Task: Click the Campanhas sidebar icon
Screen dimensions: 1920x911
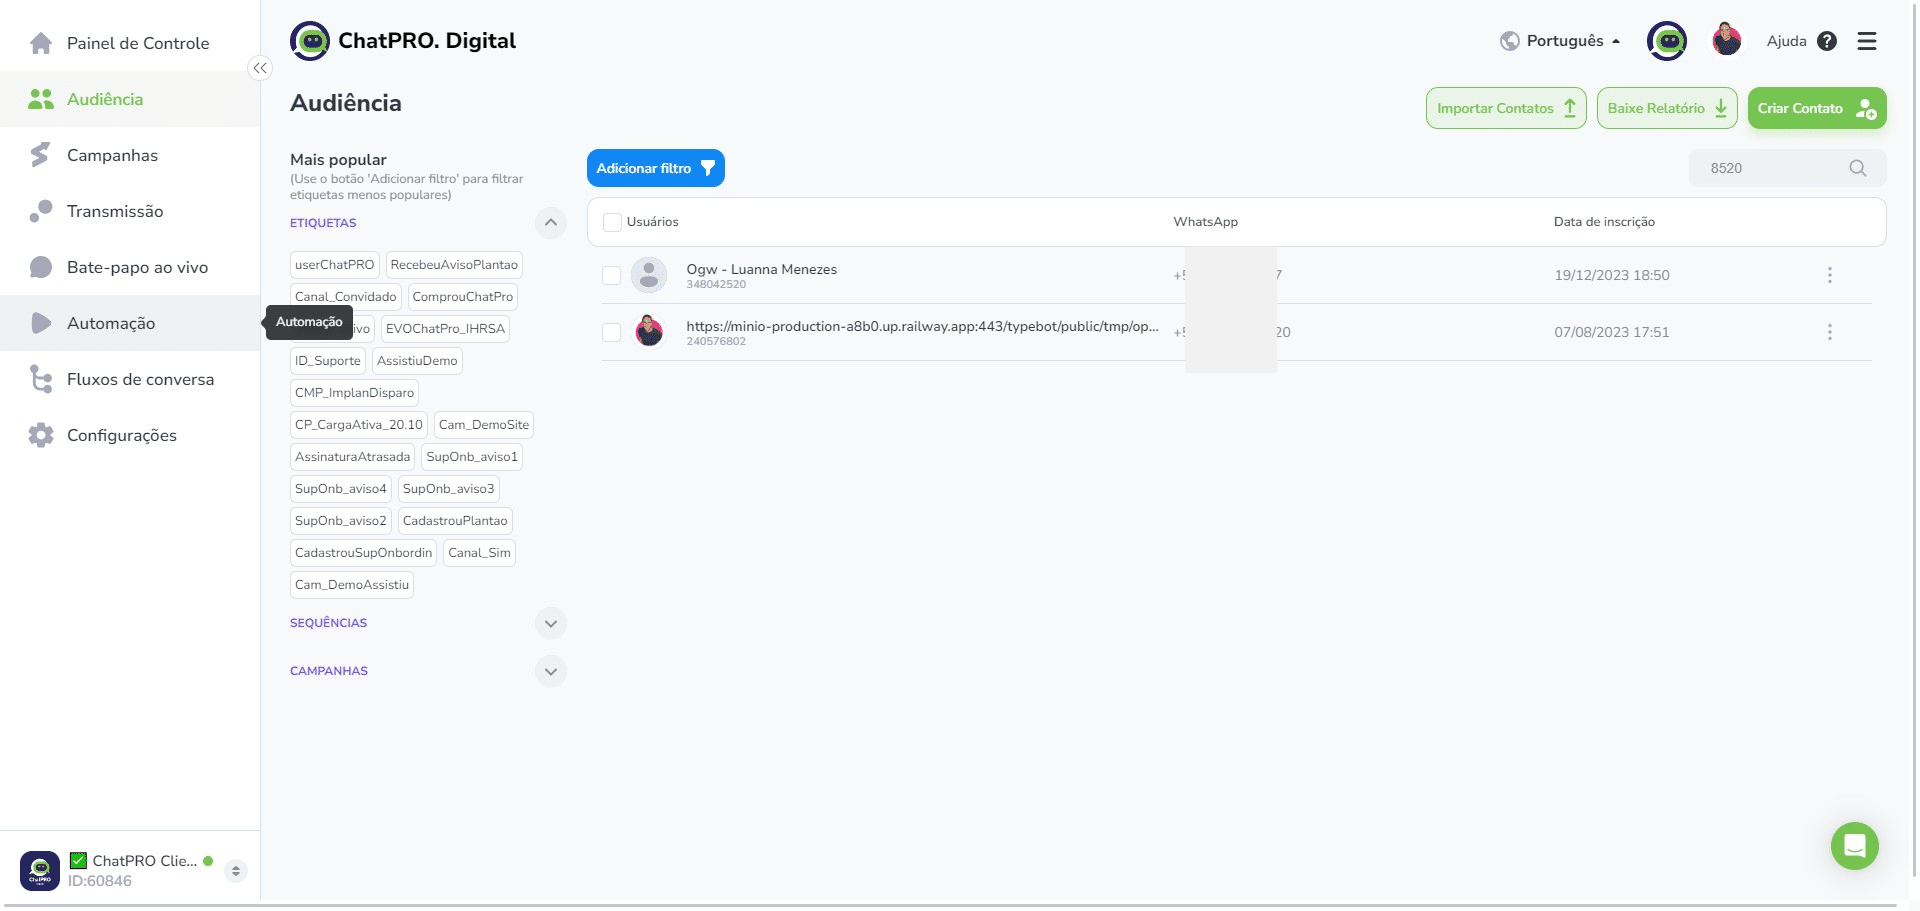Action: [41, 155]
